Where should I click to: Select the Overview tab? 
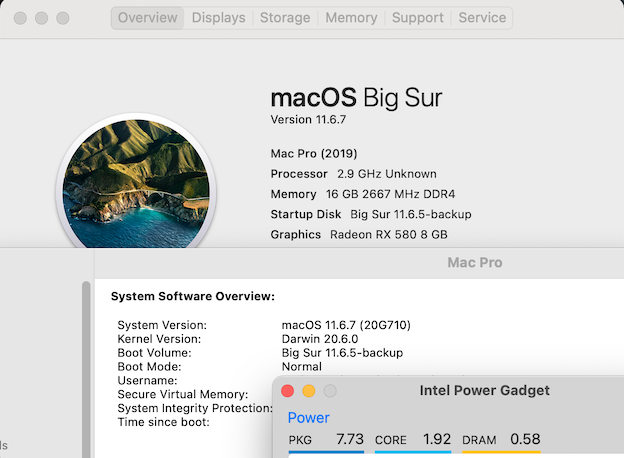[148, 18]
